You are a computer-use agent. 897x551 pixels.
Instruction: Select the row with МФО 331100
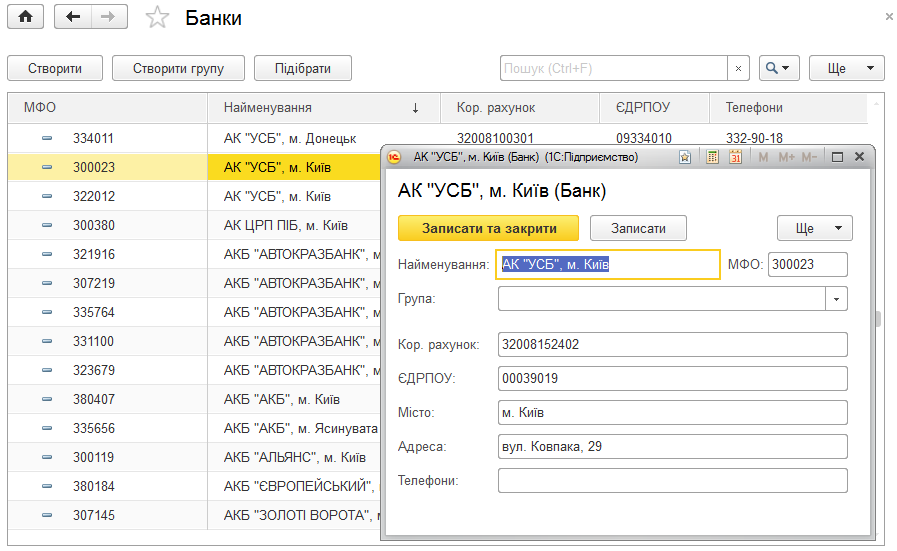tap(195, 342)
